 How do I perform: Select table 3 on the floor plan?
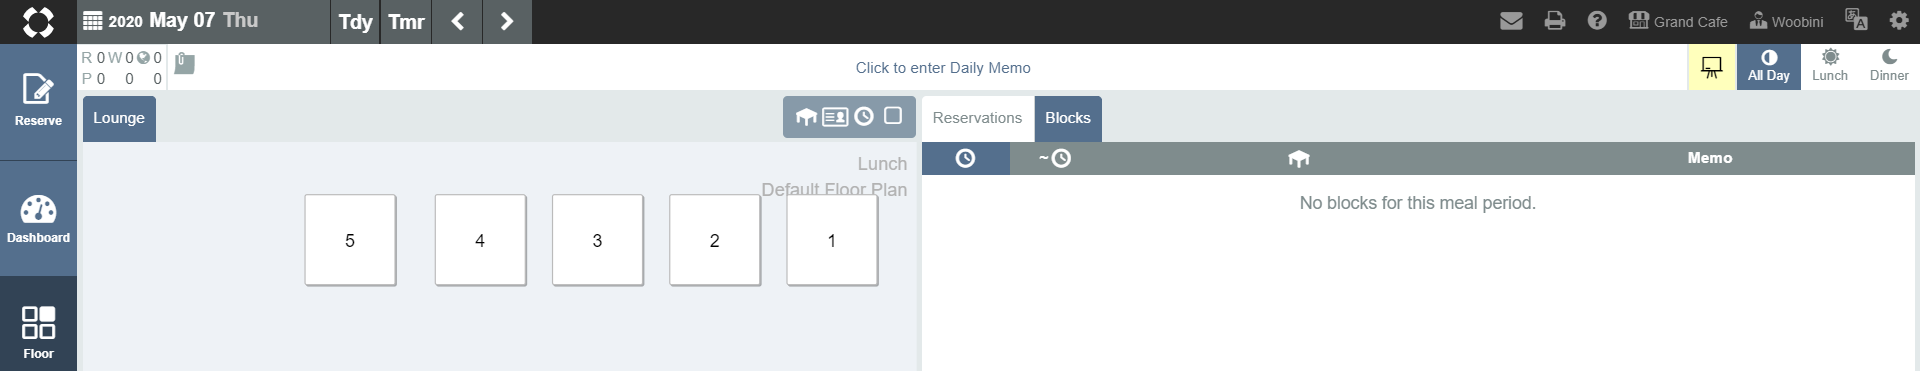point(598,240)
